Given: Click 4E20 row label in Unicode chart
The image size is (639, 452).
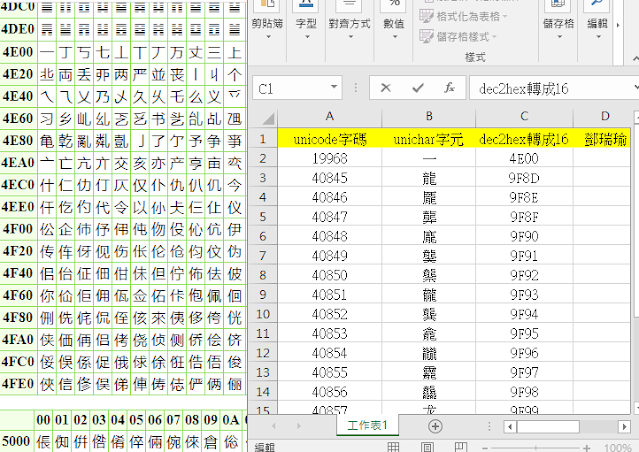Looking at the screenshot, I should (18, 74).
